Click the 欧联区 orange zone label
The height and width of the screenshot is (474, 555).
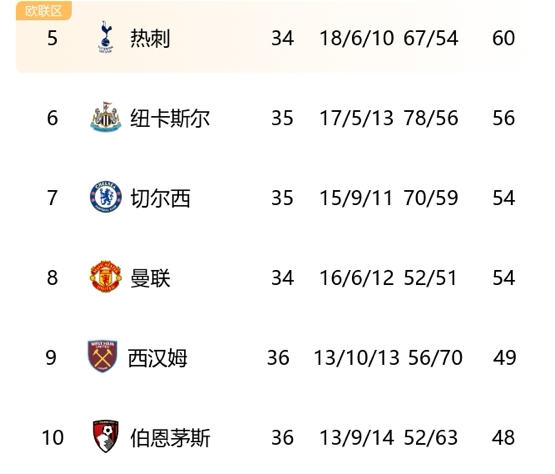click(44, 11)
